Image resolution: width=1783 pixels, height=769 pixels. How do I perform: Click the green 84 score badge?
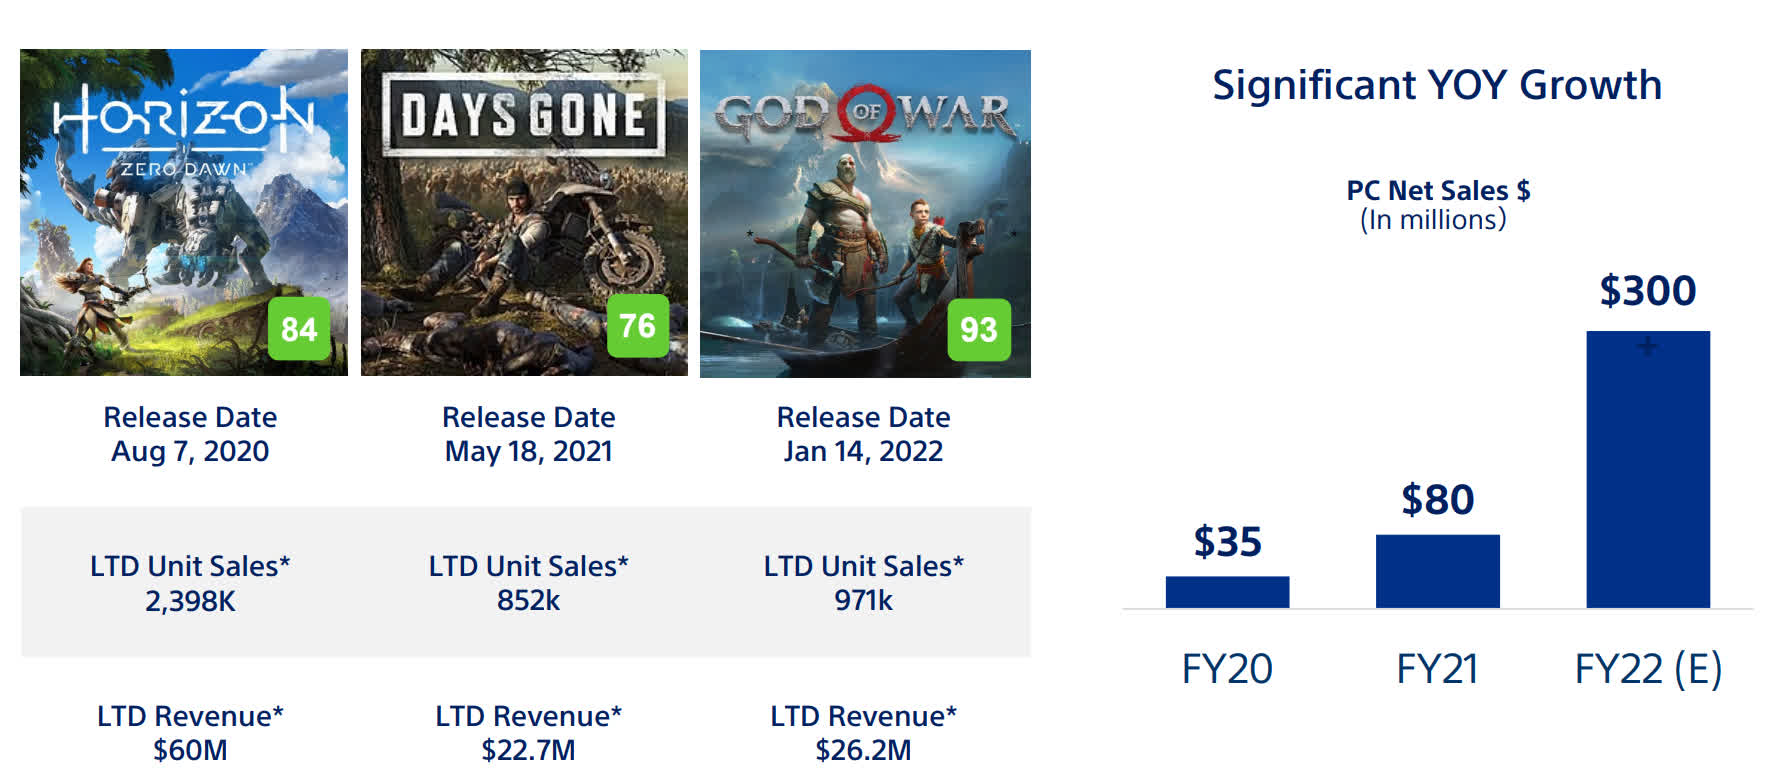299,329
